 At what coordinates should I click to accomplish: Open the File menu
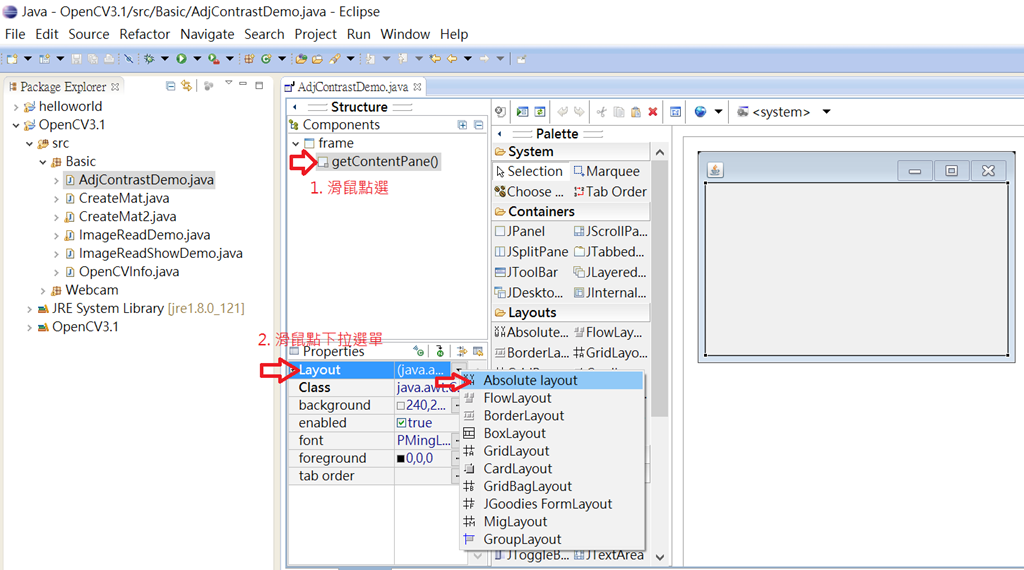pyautogui.click(x=15, y=34)
